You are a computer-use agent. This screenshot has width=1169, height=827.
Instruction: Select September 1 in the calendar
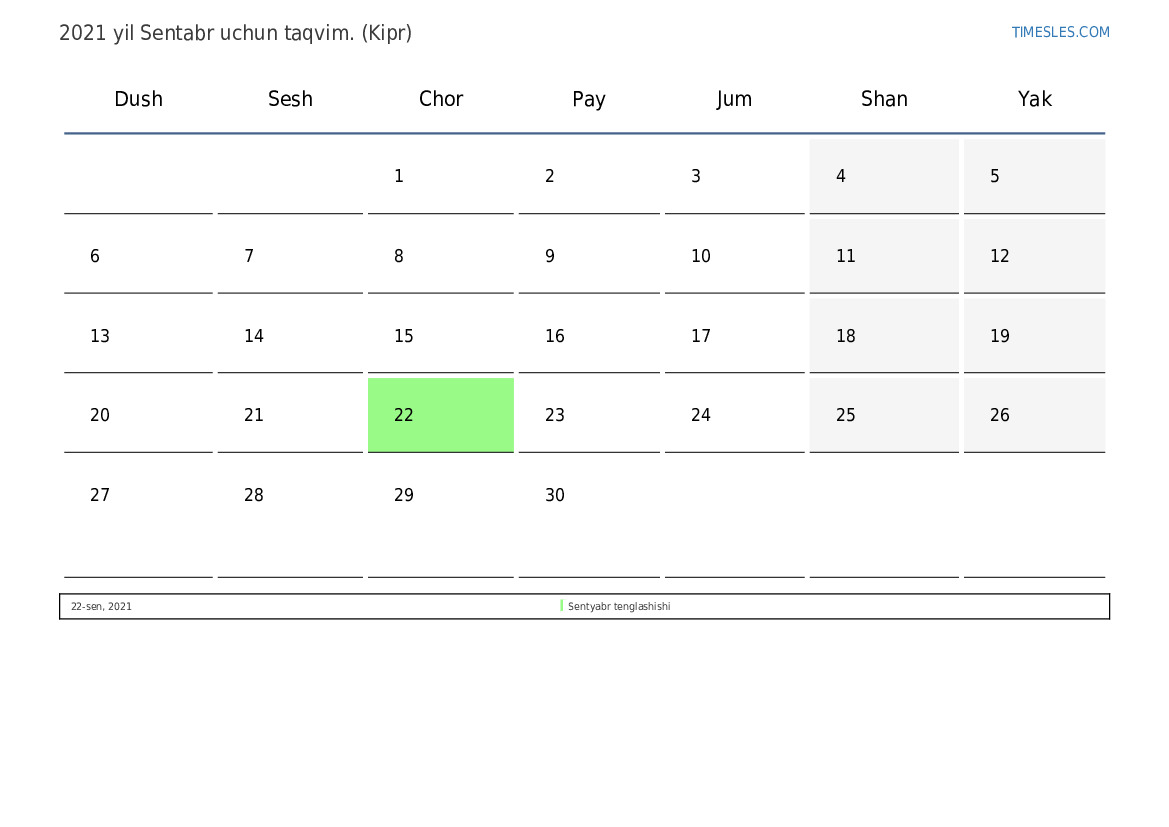point(399,177)
